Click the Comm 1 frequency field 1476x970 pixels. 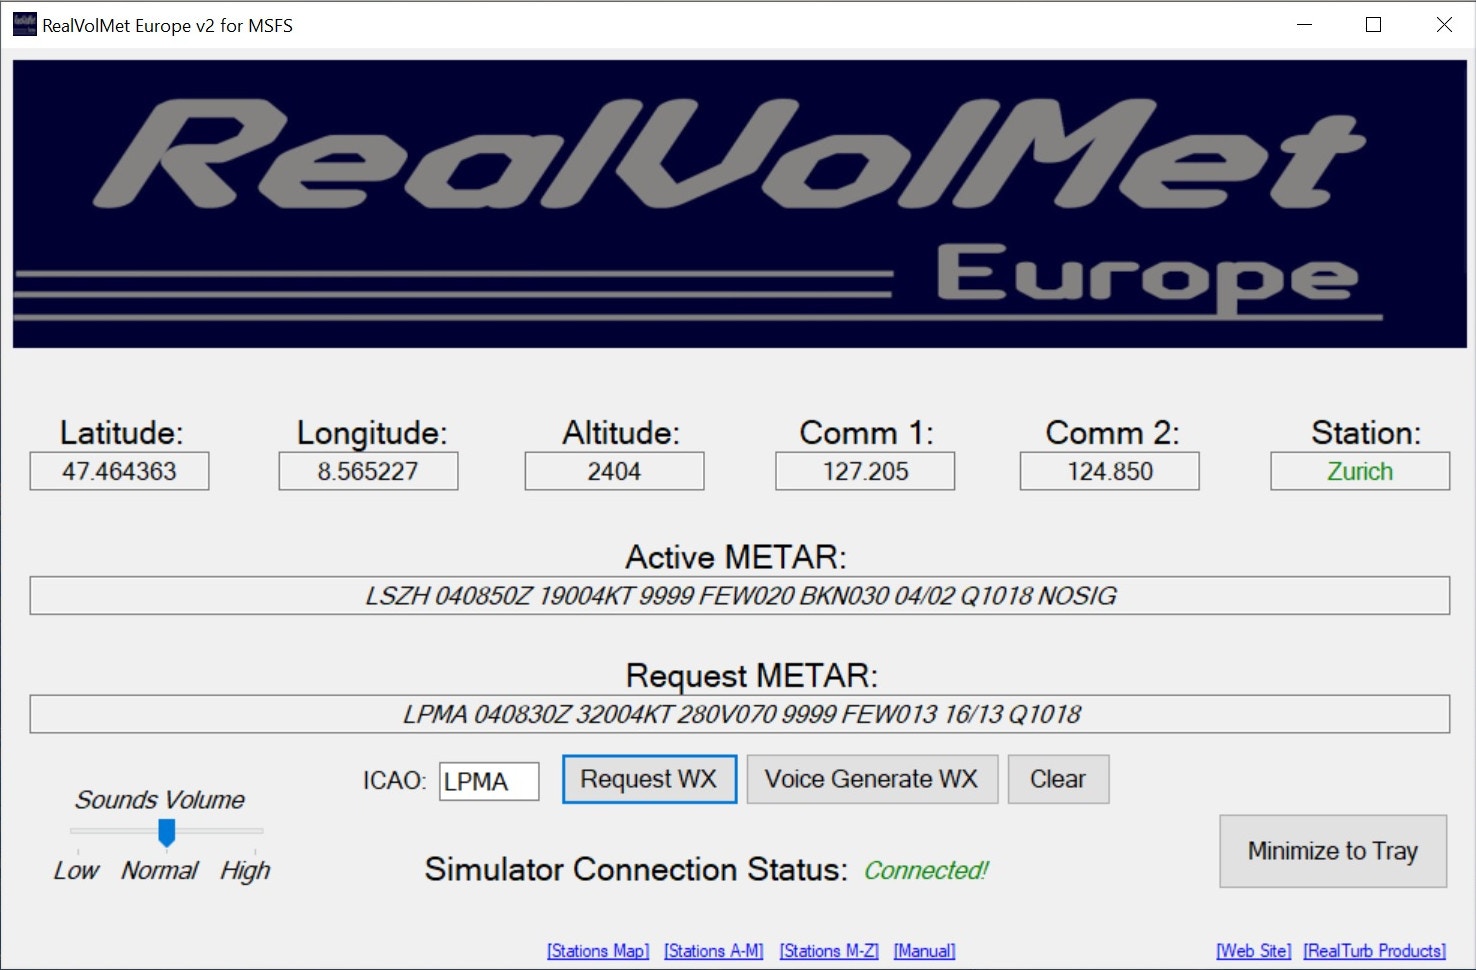(864, 471)
